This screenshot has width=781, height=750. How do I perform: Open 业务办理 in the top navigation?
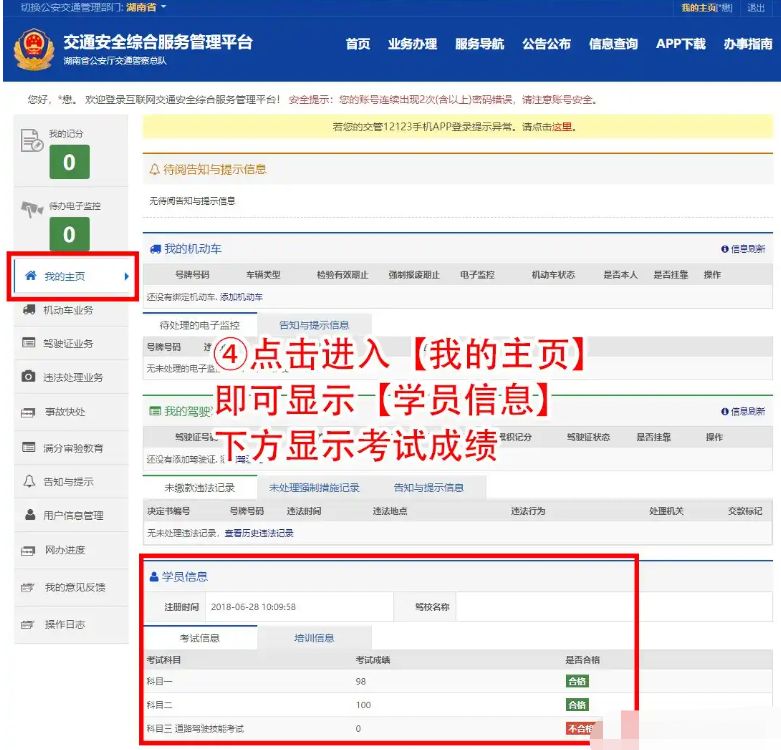tap(412, 44)
